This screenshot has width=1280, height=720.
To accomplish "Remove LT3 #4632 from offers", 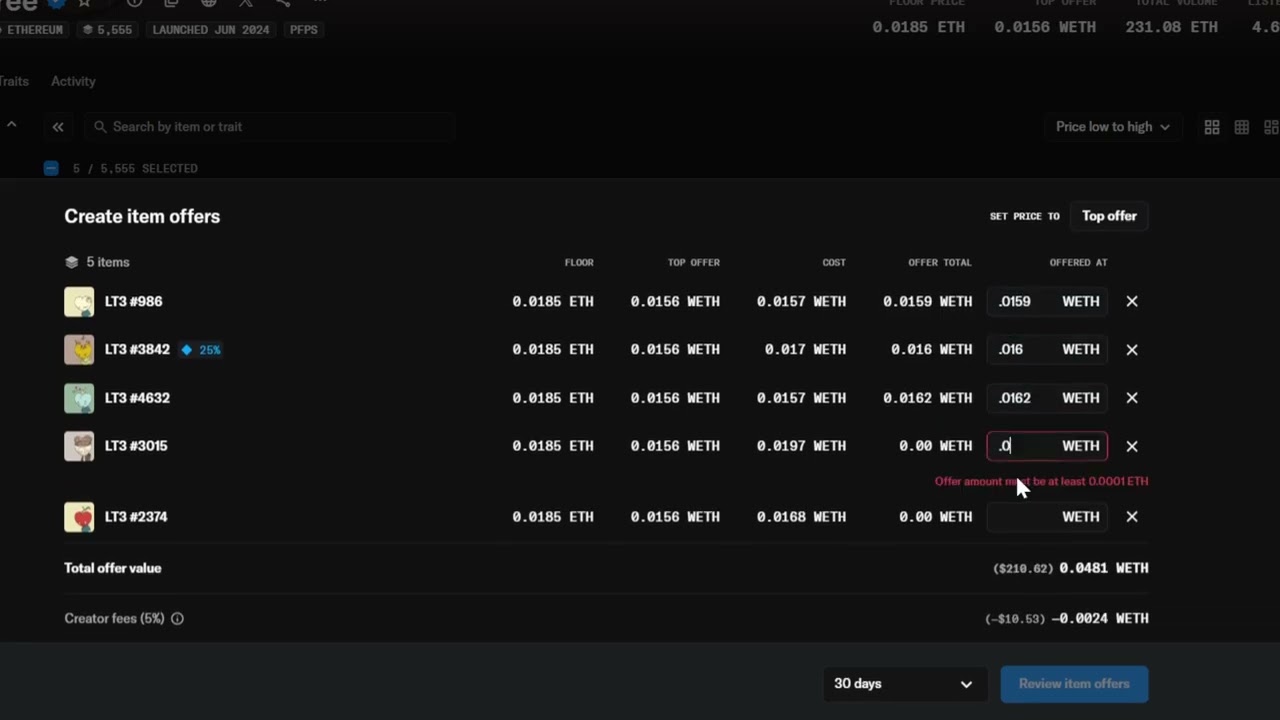I will click(x=1132, y=397).
